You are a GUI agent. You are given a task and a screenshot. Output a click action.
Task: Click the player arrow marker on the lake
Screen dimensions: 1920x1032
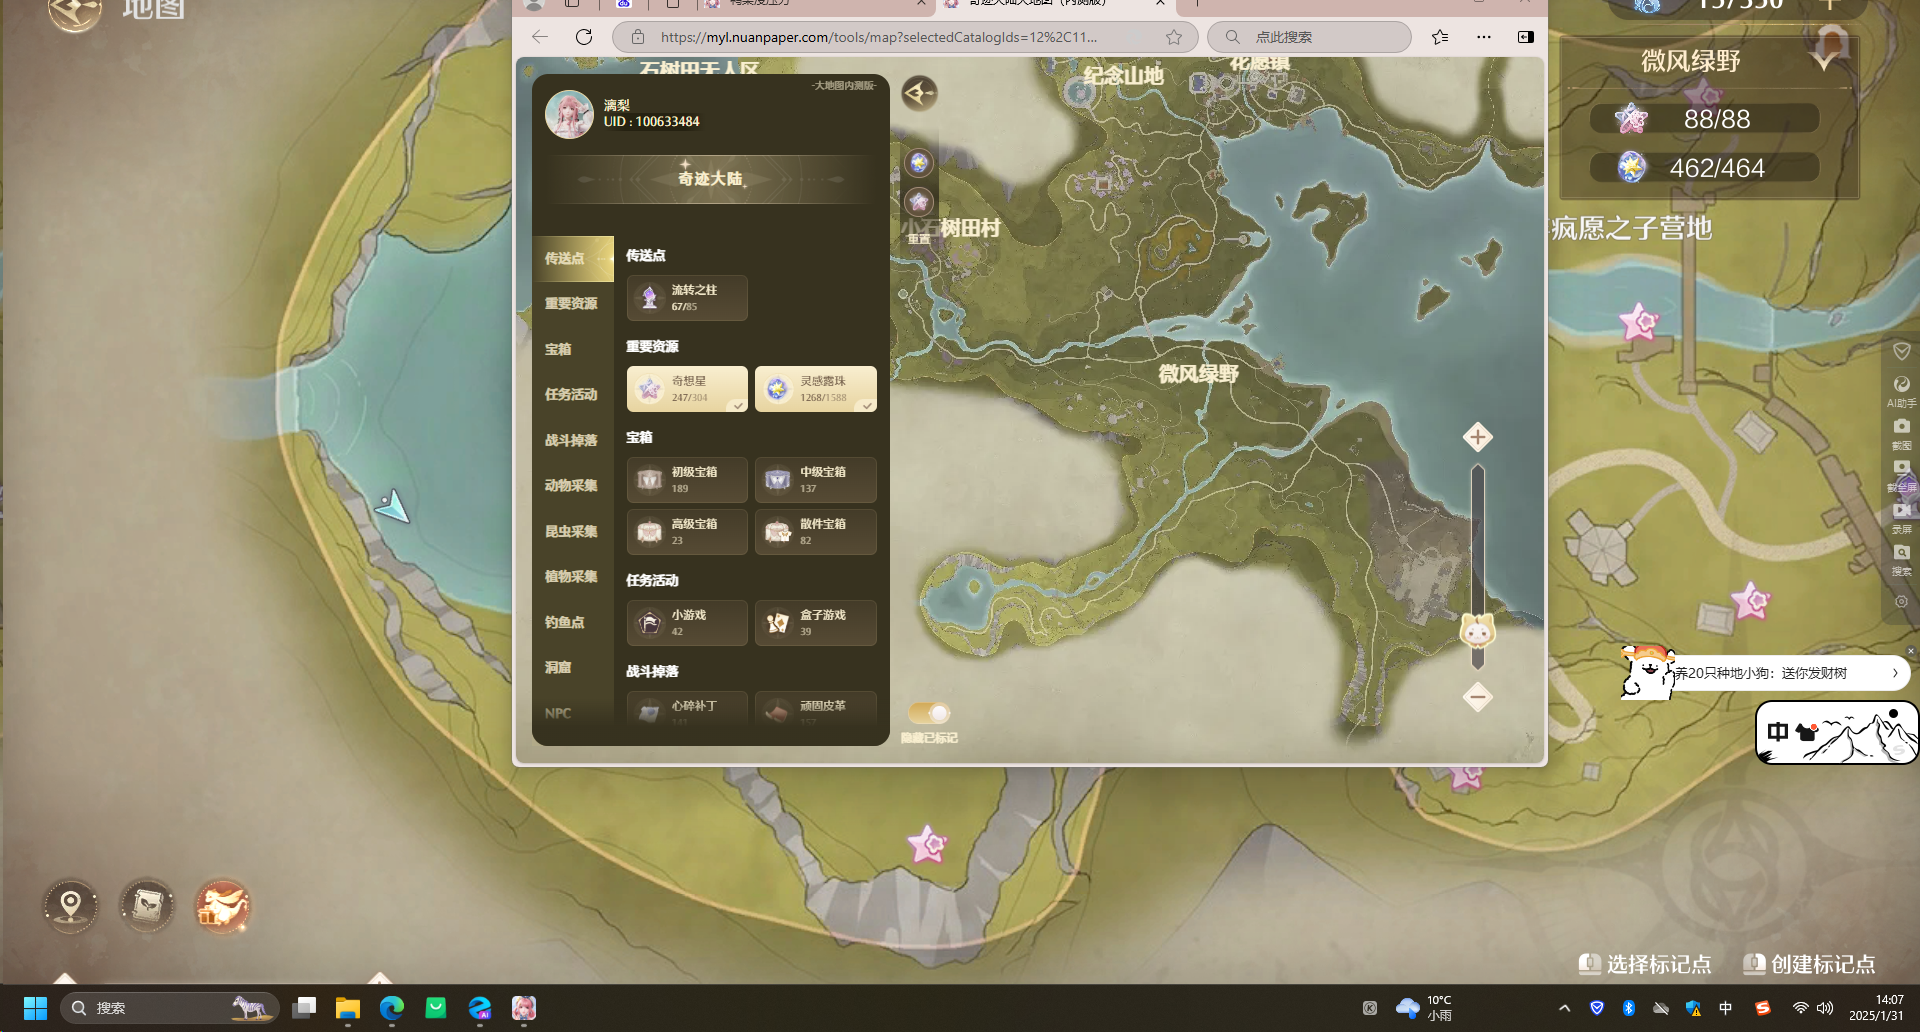pyautogui.click(x=393, y=507)
